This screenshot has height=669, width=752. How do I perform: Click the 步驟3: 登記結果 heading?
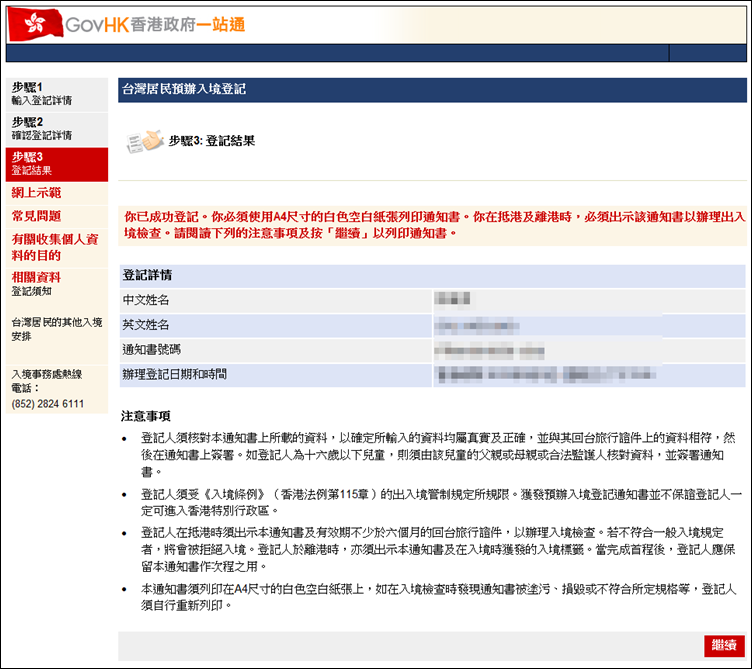tap(212, 141)
